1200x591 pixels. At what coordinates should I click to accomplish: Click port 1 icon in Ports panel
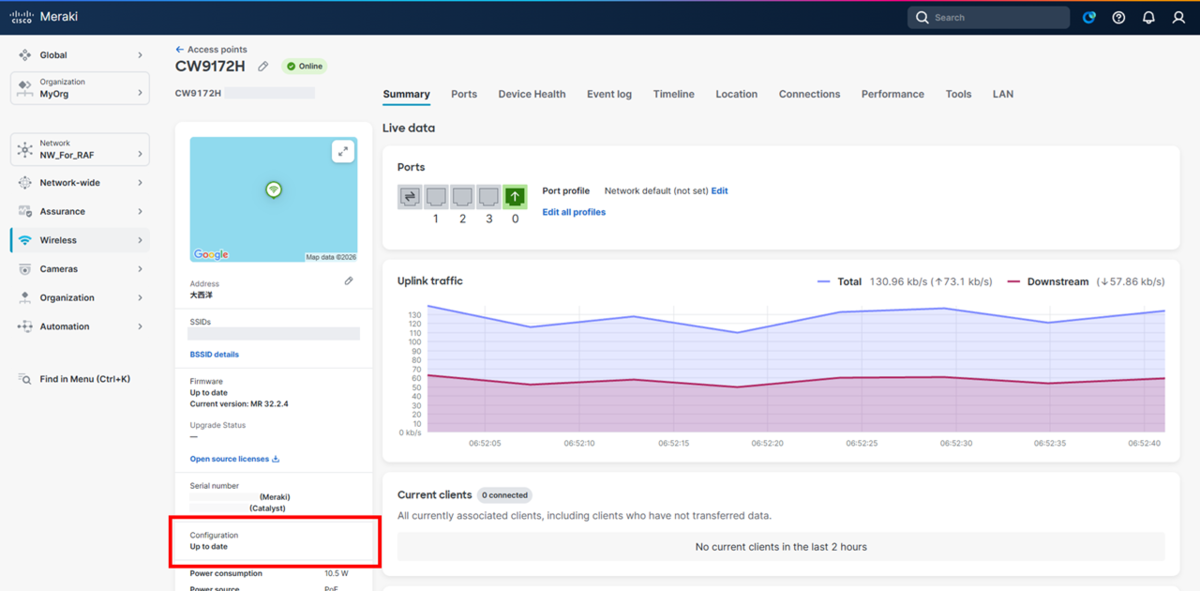pyautogui.click(x=436, y=197)
